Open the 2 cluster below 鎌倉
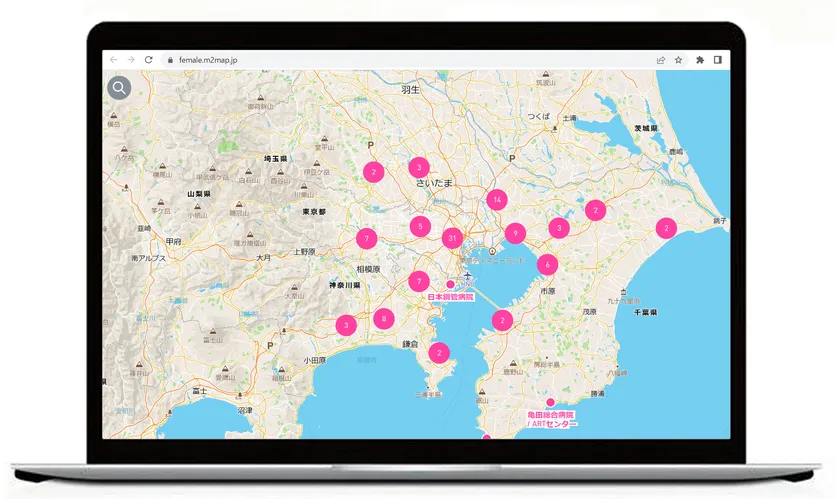 tap(439, 353)
